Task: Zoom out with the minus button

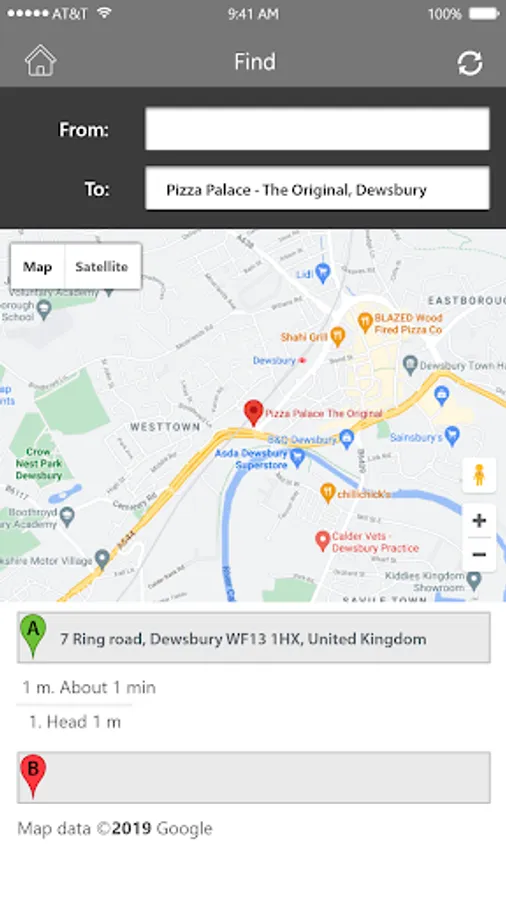Action: (479, 554)
